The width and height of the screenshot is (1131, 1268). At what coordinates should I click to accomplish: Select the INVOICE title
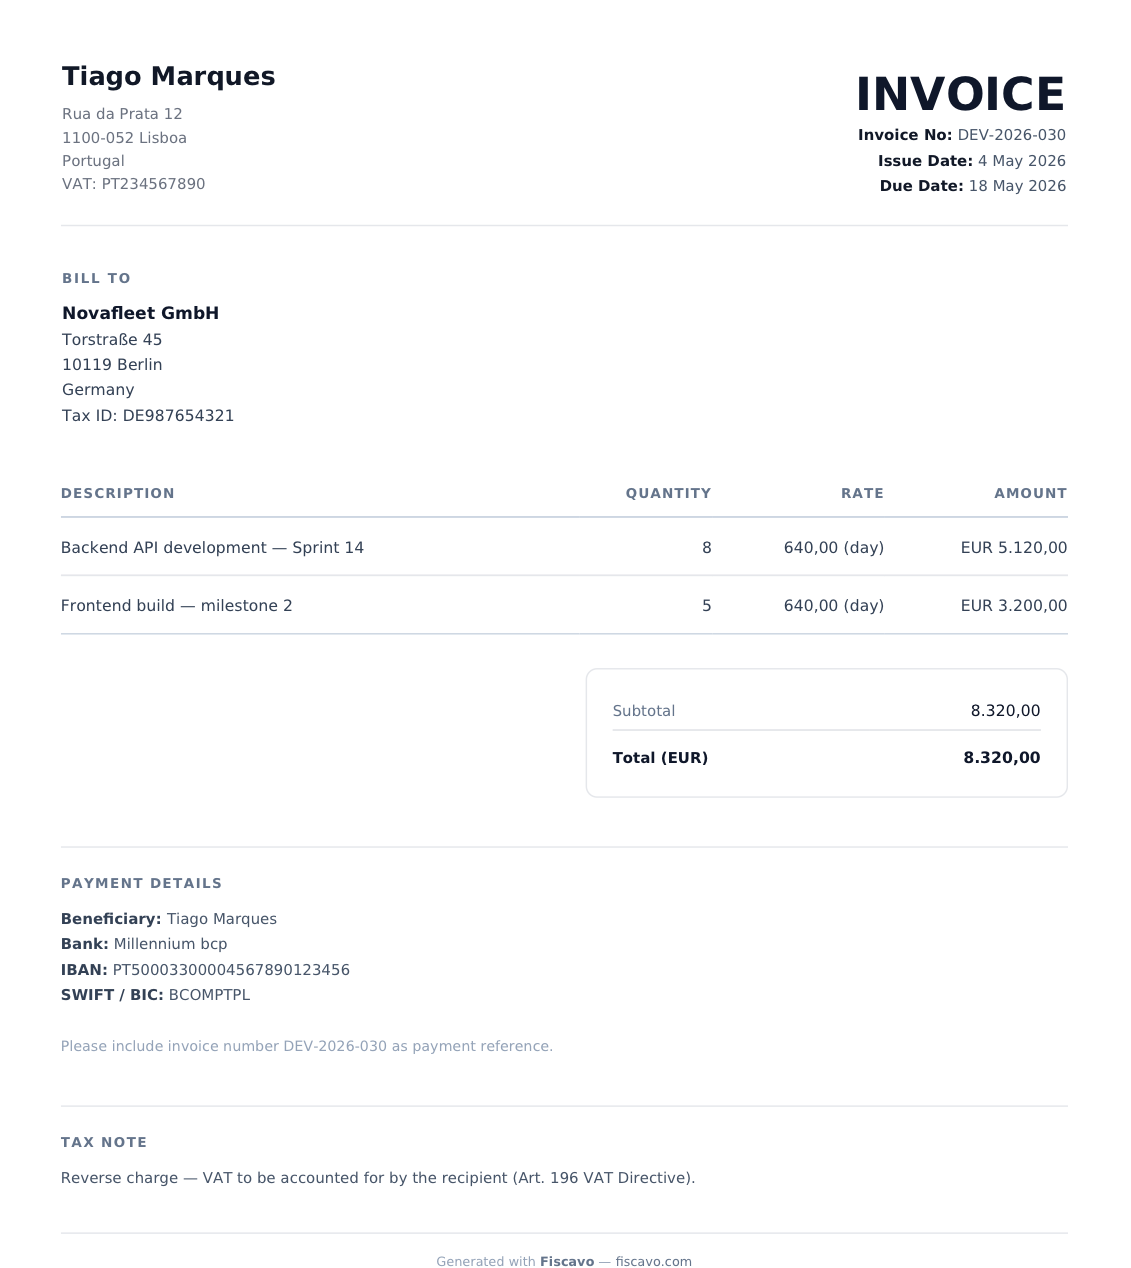(x=960, y=94)
